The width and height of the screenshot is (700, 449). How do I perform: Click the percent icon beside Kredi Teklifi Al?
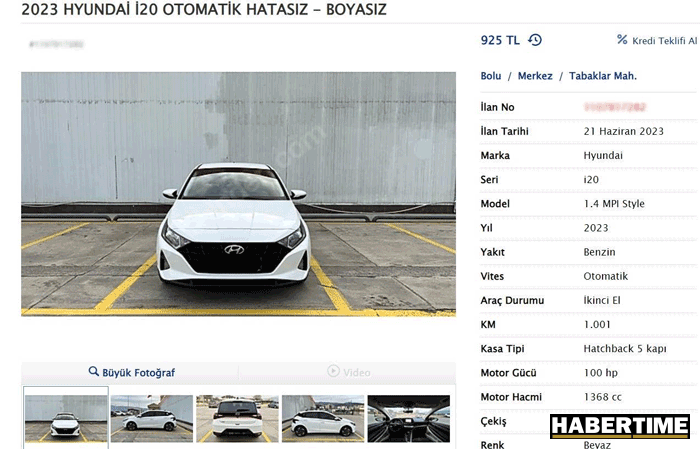tap(622, 40)
